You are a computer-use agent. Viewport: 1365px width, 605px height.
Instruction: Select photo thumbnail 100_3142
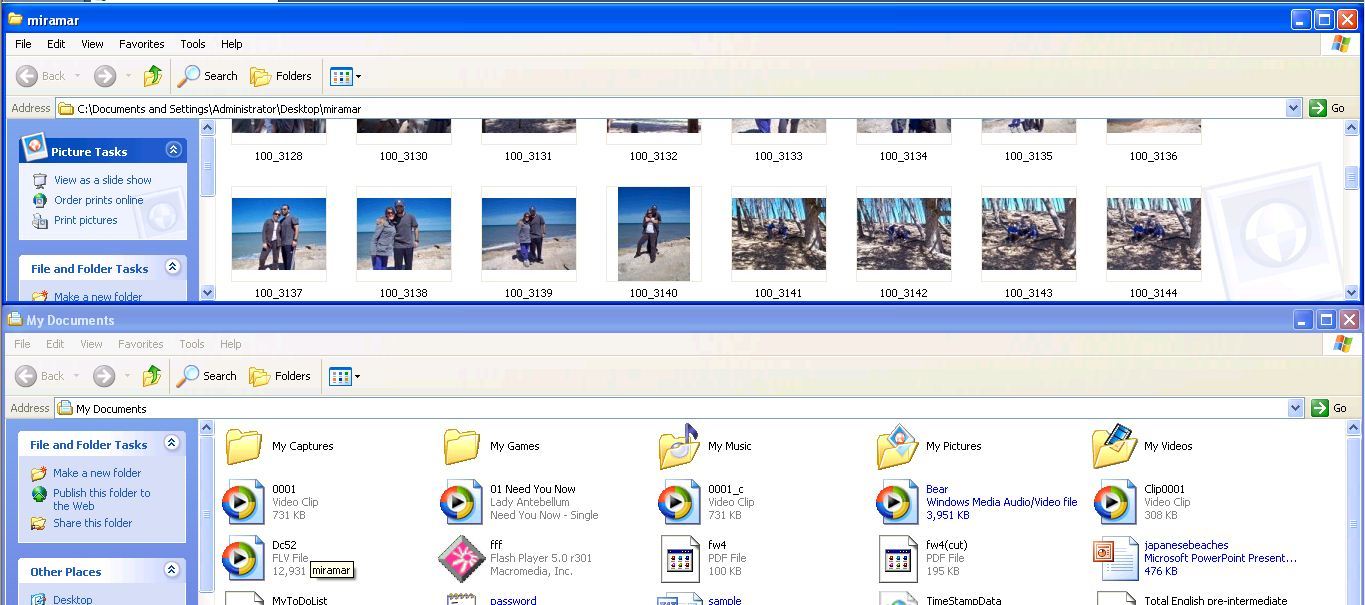(903, 234)
